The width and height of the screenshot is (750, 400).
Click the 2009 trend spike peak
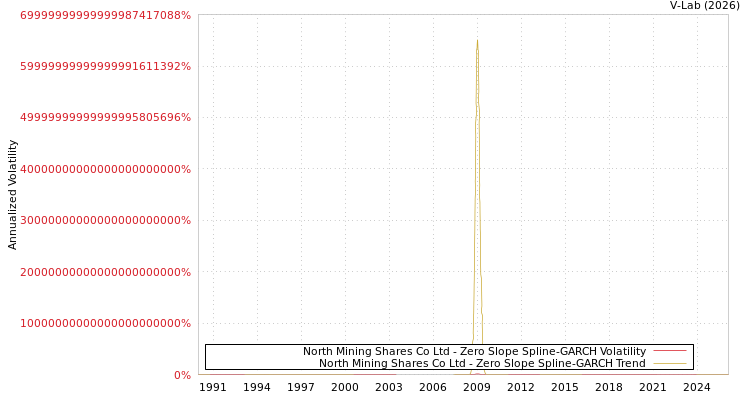477,40
